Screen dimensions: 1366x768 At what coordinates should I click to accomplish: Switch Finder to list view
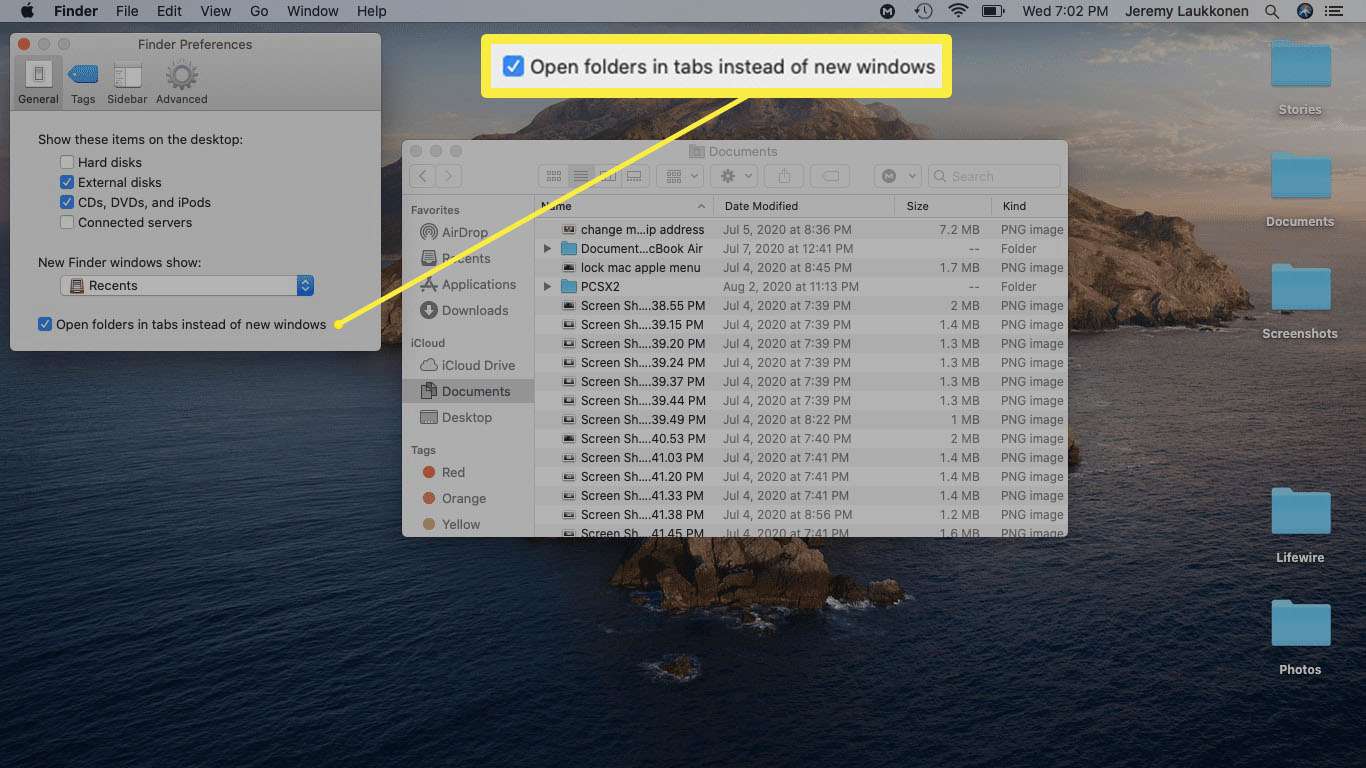(x=580, y=176)
